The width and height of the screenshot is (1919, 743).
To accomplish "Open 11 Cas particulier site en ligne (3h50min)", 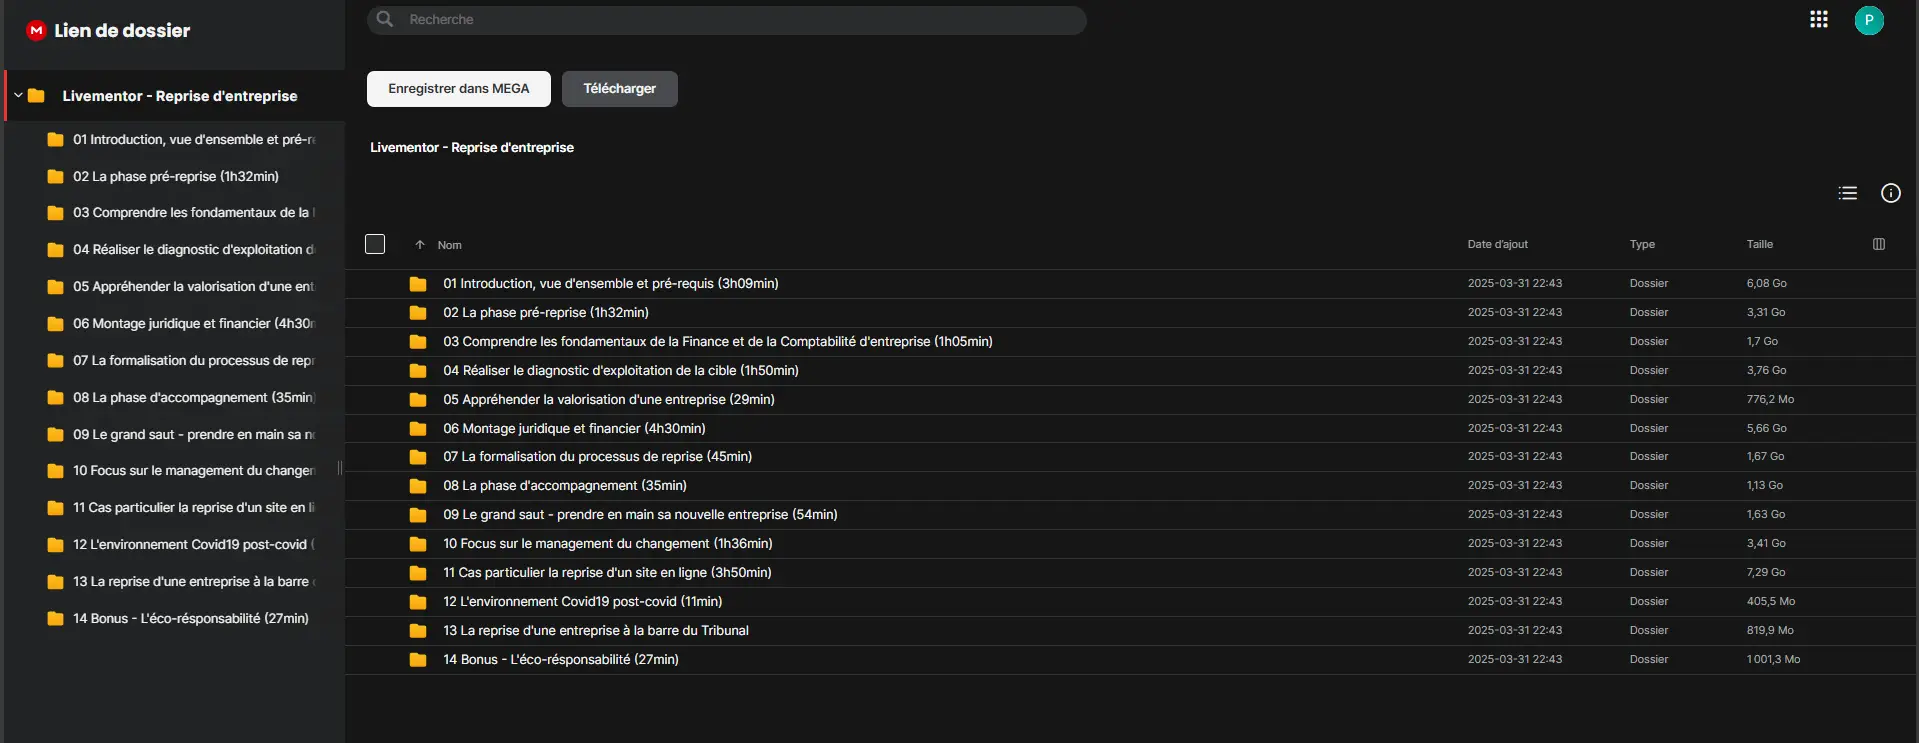I will tap(607, 573).
